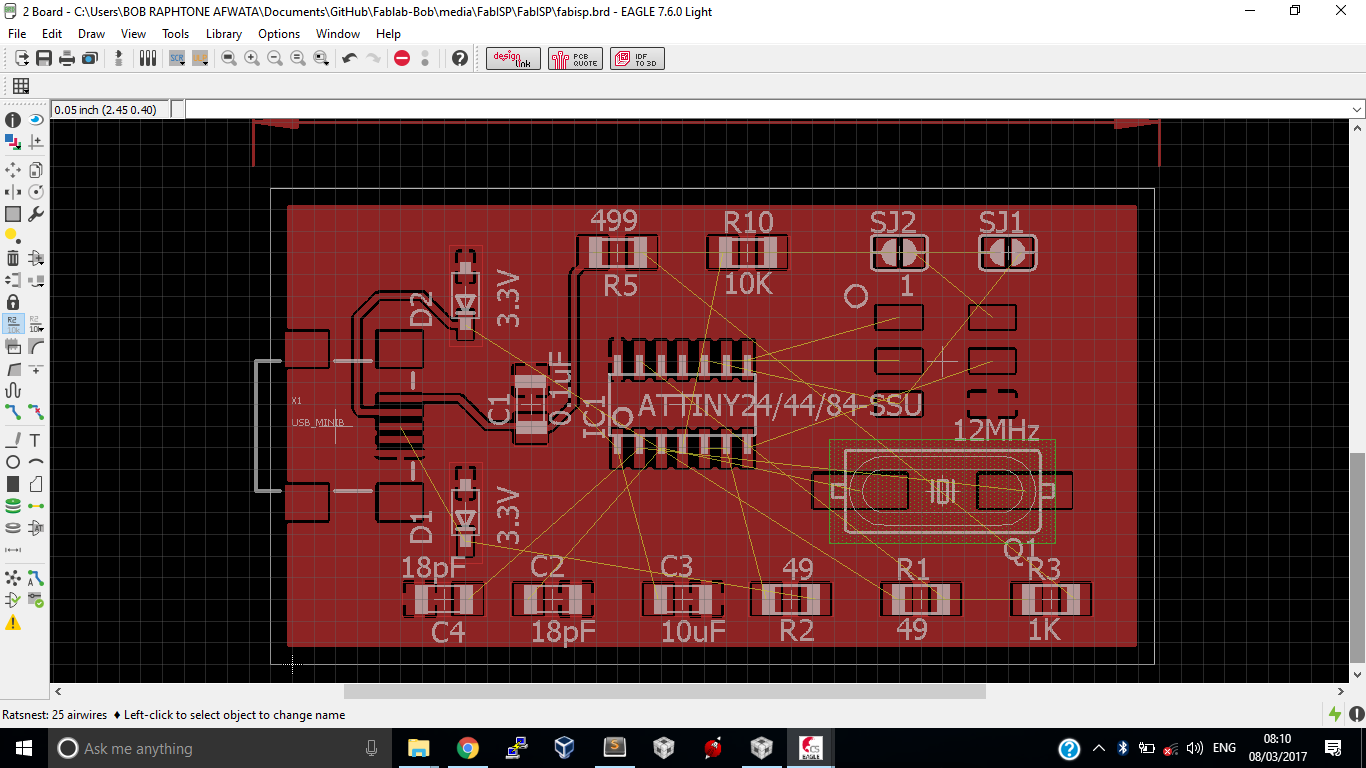The height and width of the screenshot is (768, 1366).
Task: Open the Zoom select dropdown
Action: pyautogui.click(x=321, y=59)
